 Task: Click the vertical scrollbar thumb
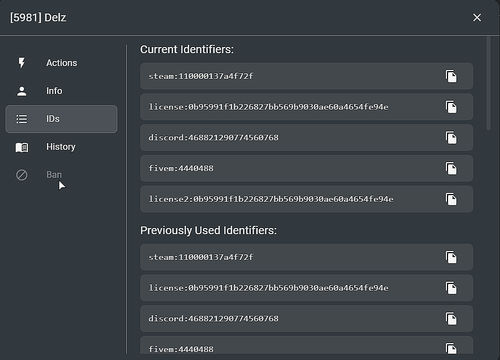click(x=488, y=83)
